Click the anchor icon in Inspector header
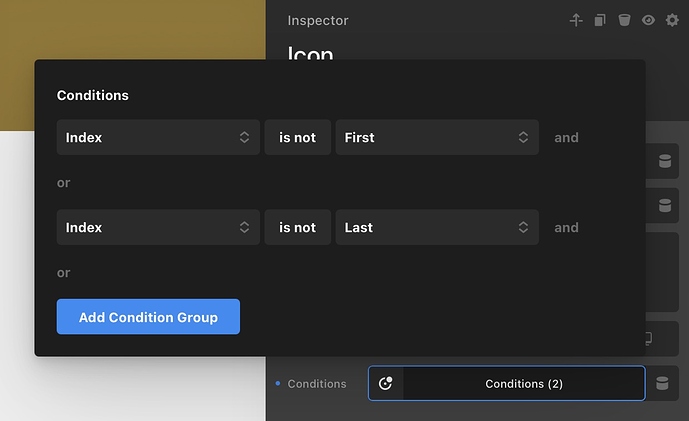 [576, 20]
